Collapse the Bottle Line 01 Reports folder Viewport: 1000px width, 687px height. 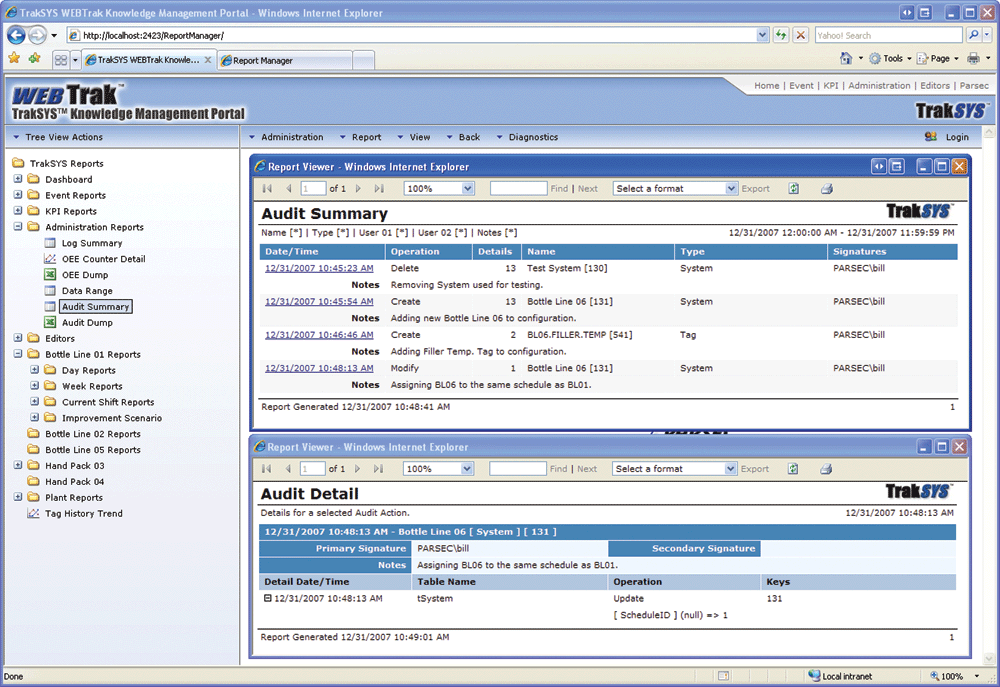pos(18,353)
